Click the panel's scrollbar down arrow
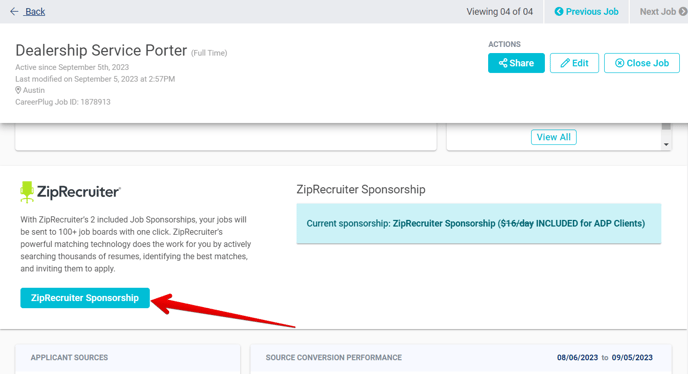This screenshot has width=688, height=374. point(666,144)
